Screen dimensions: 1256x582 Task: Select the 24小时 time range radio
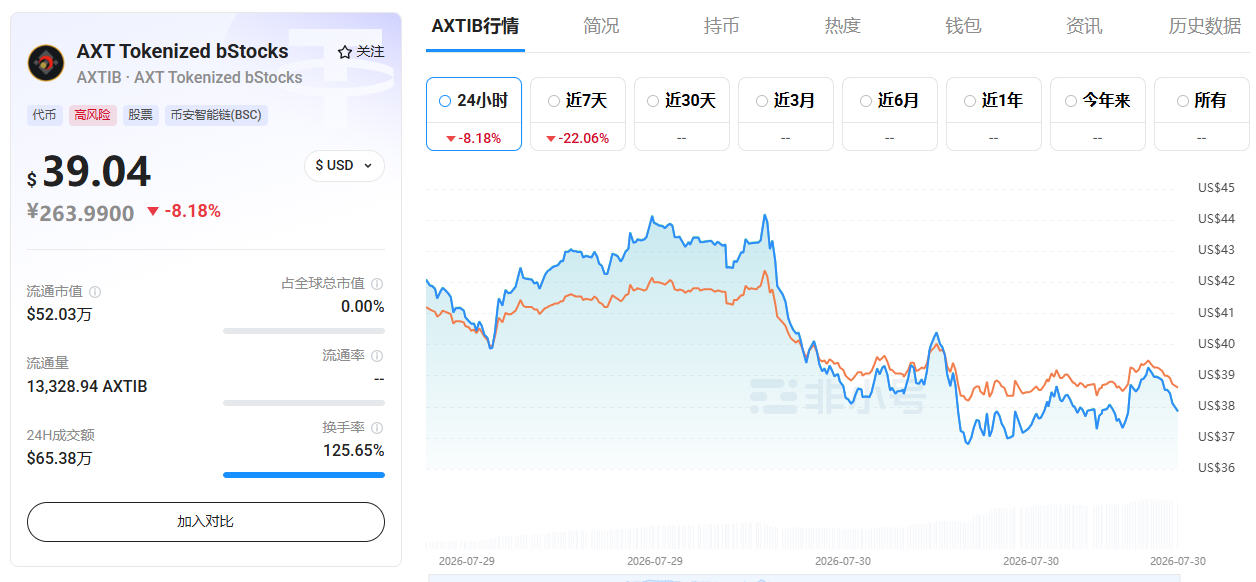[445, 101]
